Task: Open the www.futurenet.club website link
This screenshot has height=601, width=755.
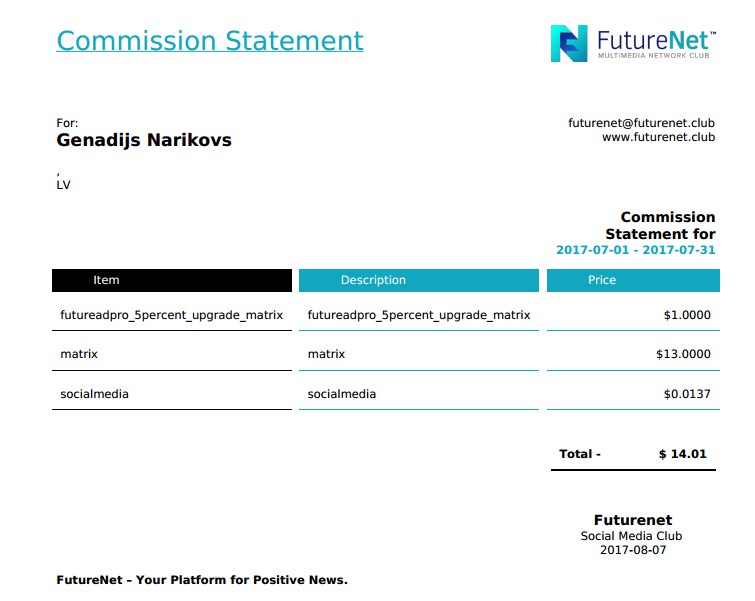Action: pyautogui.click(x=658, y=137)
